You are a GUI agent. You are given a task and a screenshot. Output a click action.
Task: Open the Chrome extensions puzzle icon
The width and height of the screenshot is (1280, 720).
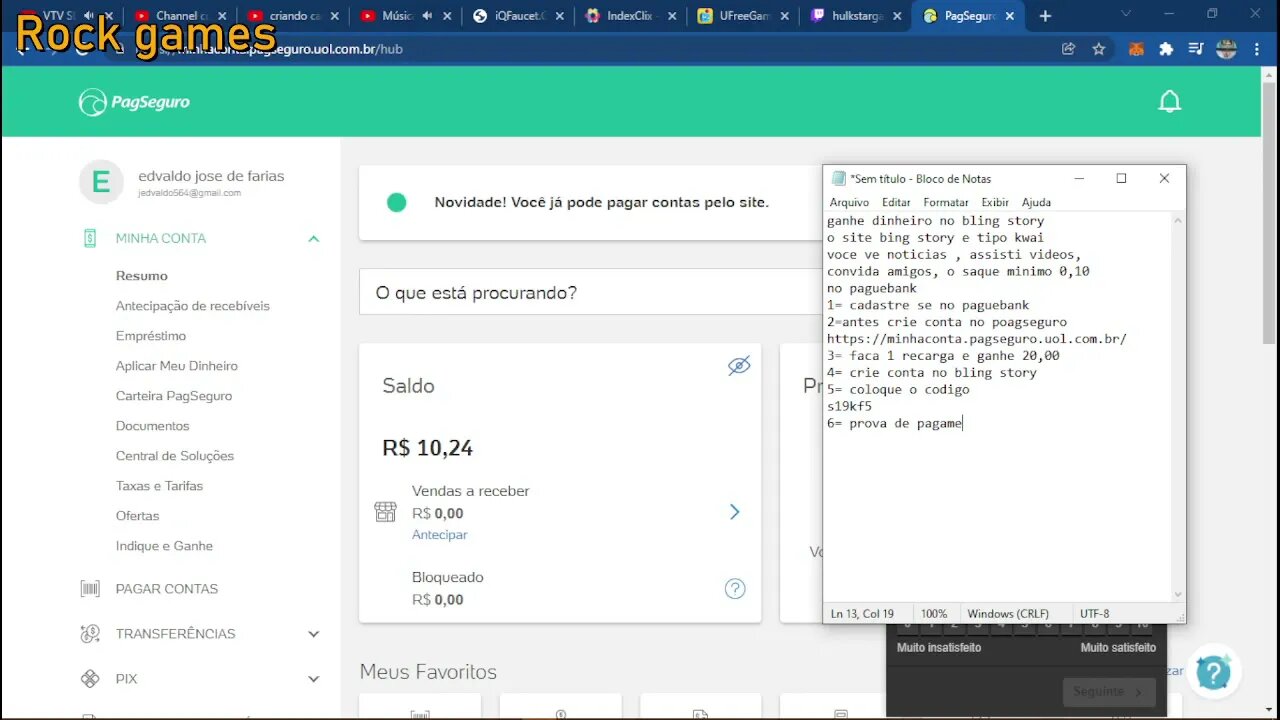click(x=1166, y=48)
